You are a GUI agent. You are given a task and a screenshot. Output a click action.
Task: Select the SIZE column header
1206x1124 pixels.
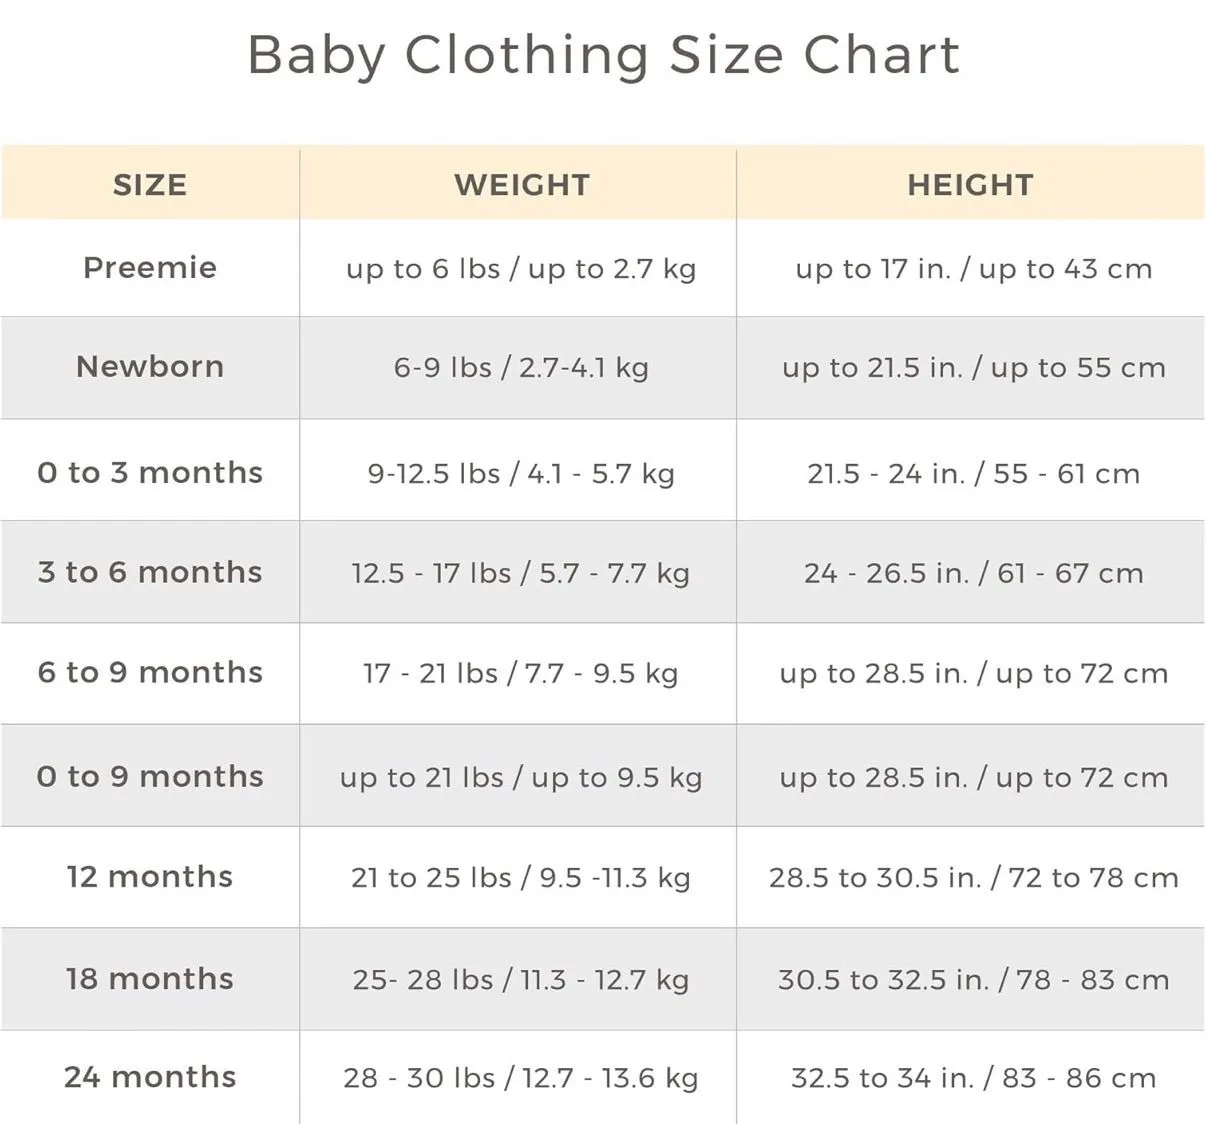pyautogui.click(x=150, y=185)
